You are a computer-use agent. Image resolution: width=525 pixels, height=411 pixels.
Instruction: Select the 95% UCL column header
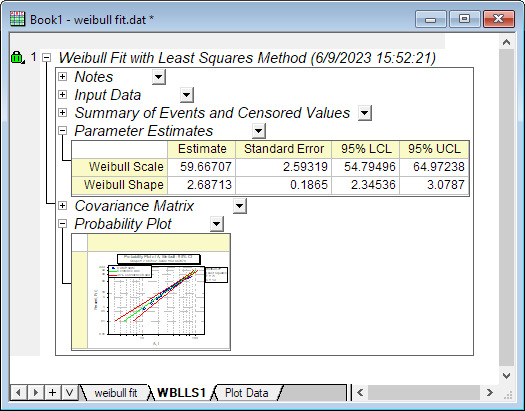tap(434, 149)
